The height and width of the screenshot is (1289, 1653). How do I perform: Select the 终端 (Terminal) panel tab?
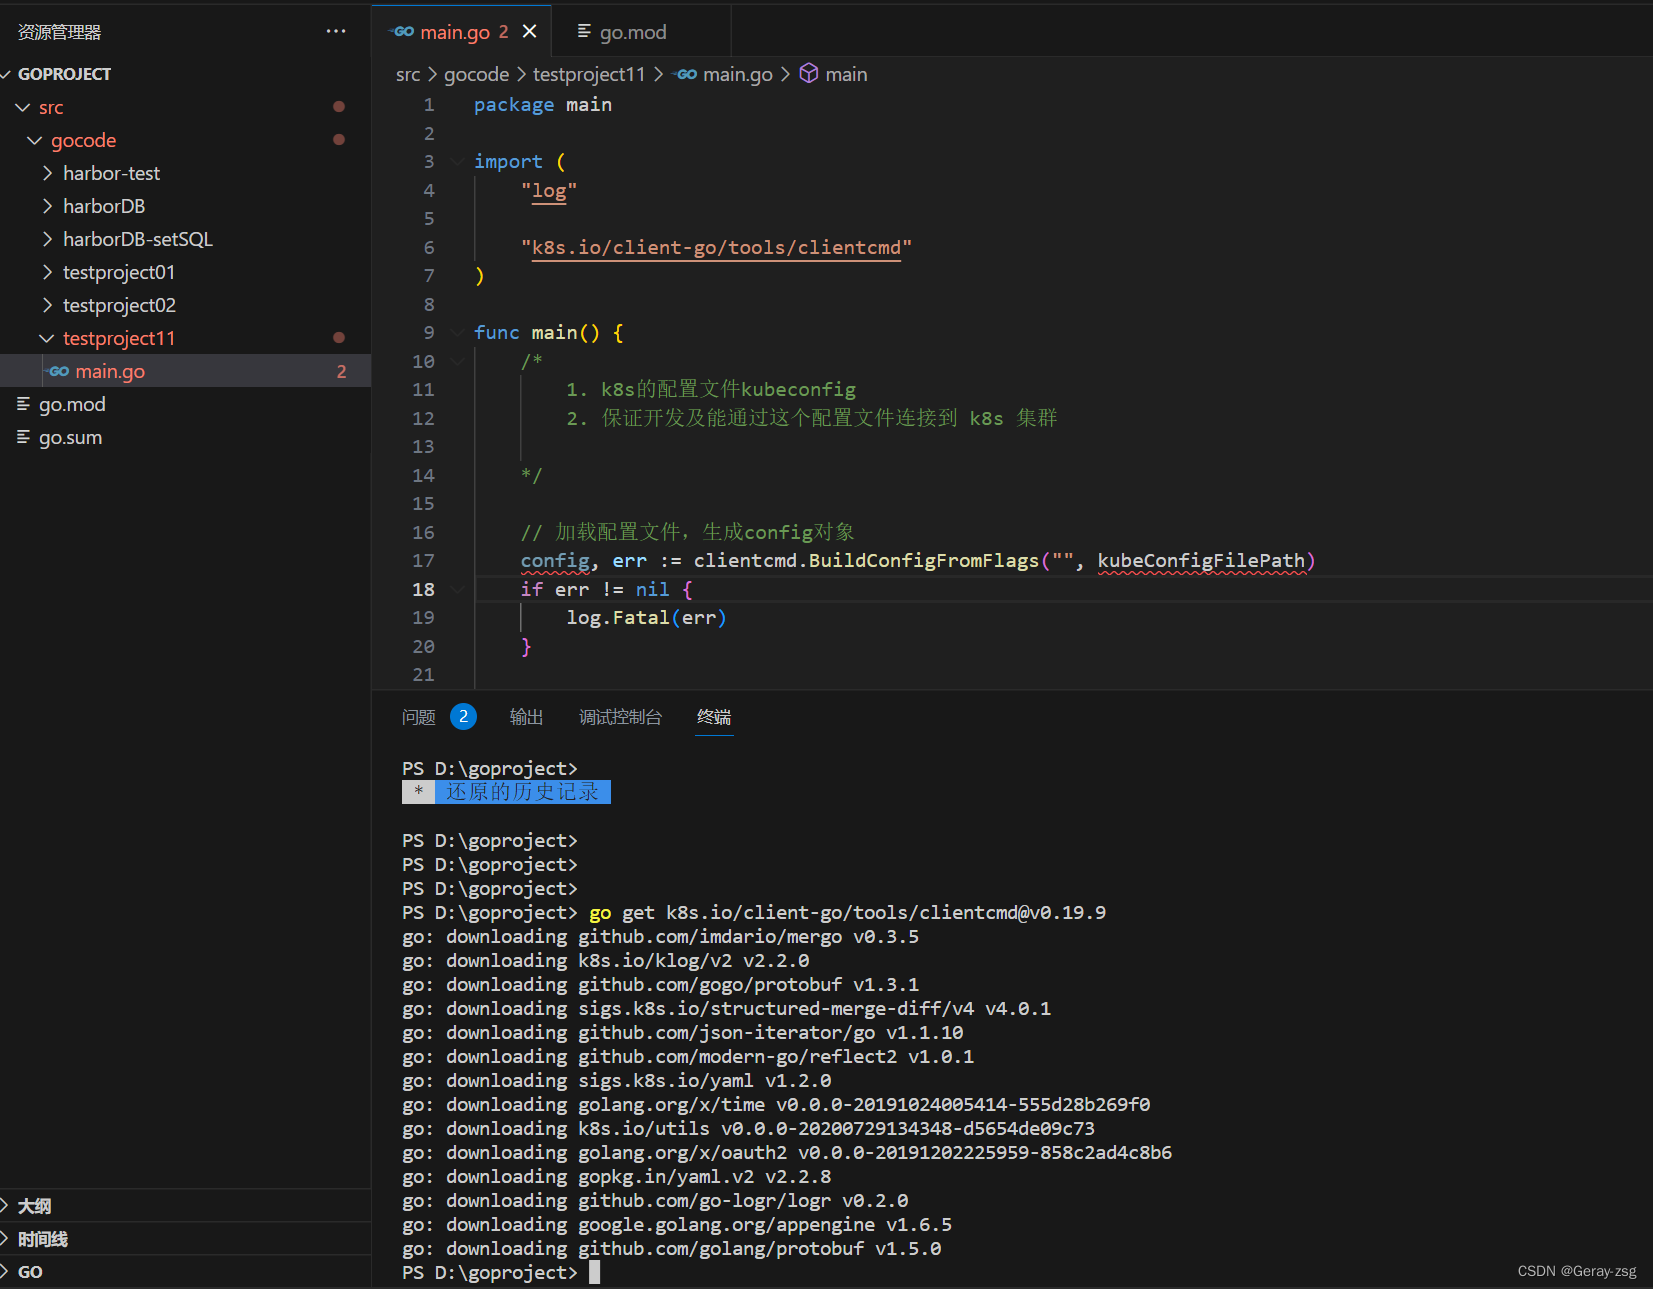[714, 717]
